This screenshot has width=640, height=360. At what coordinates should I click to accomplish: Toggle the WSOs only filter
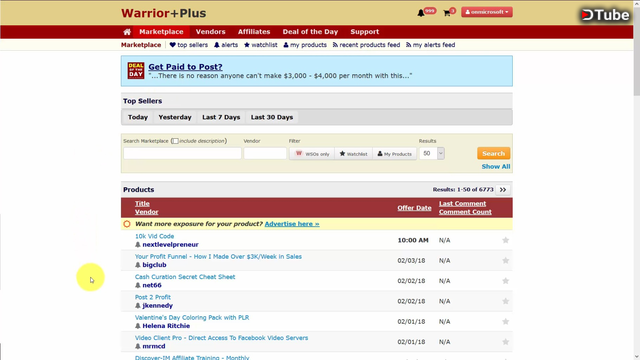[x=312, y=154]
